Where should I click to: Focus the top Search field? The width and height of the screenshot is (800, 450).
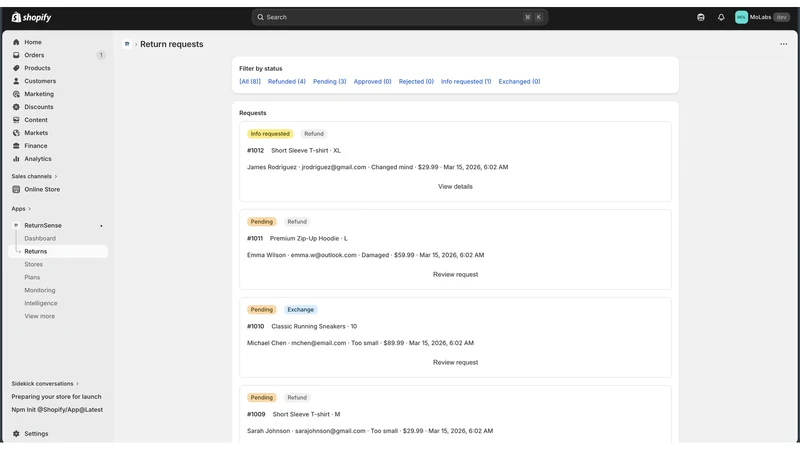(x=399, y=17)
